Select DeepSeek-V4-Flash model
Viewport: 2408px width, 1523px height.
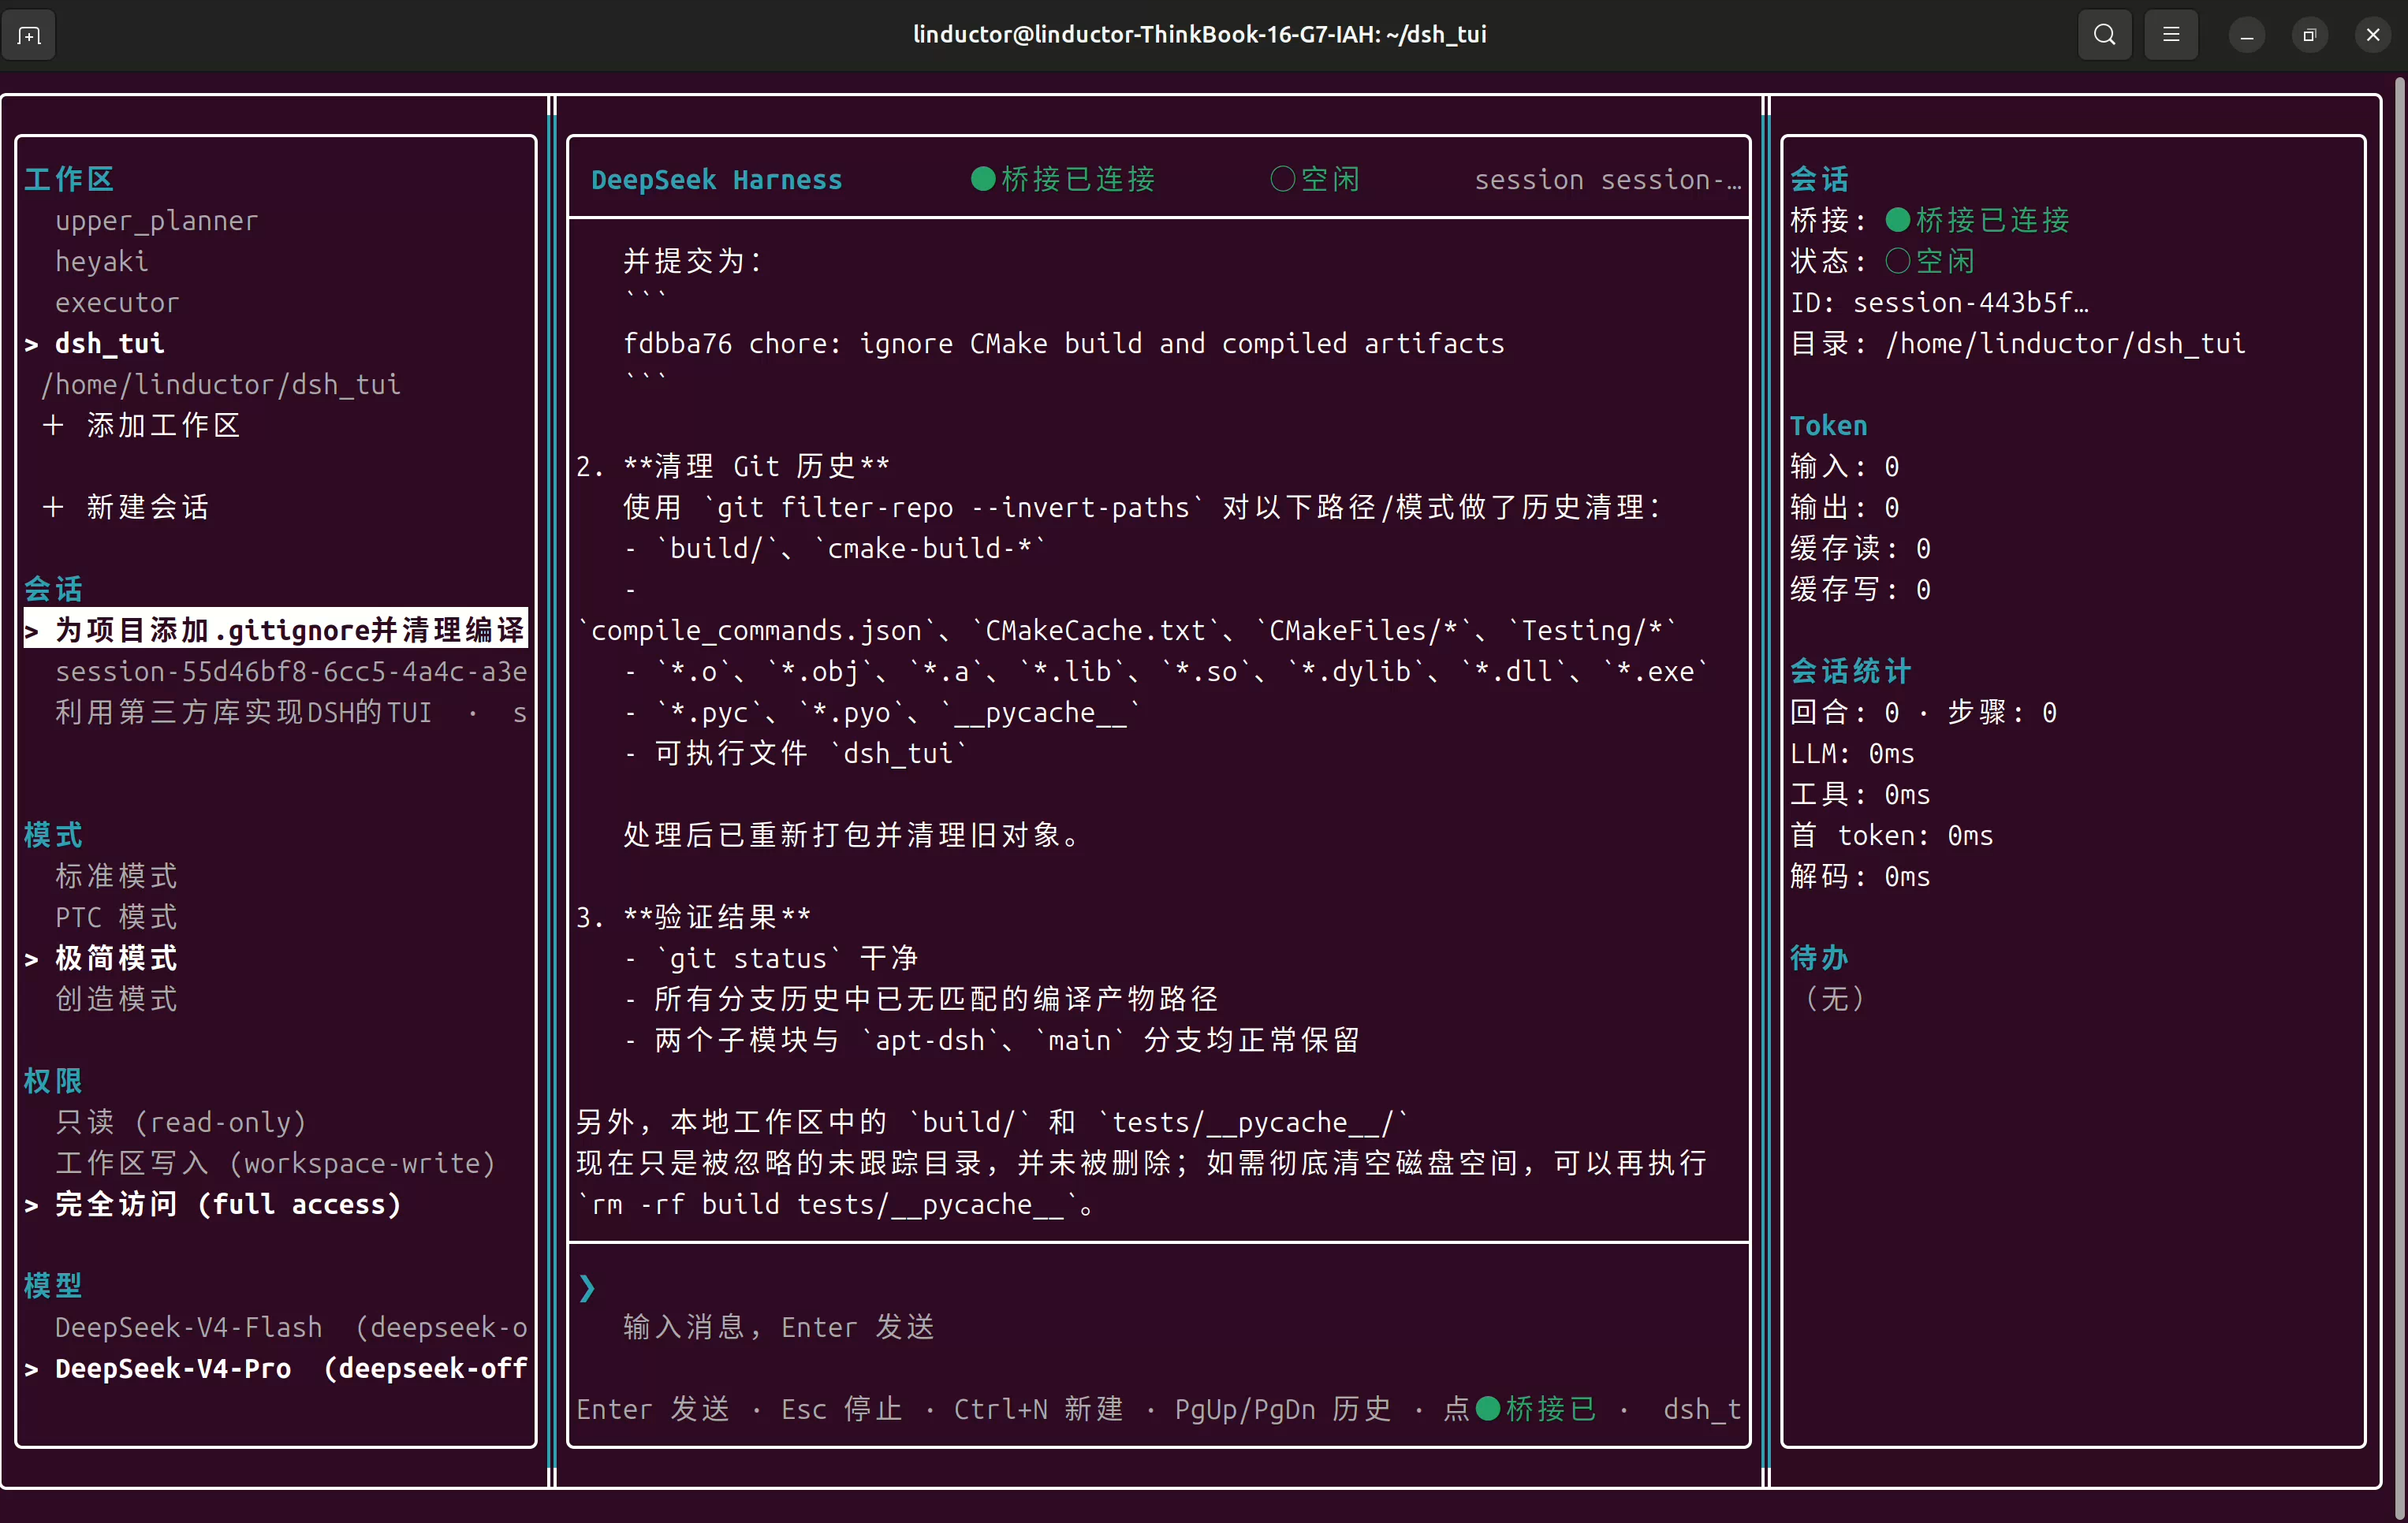click(x=290, y=1327)
